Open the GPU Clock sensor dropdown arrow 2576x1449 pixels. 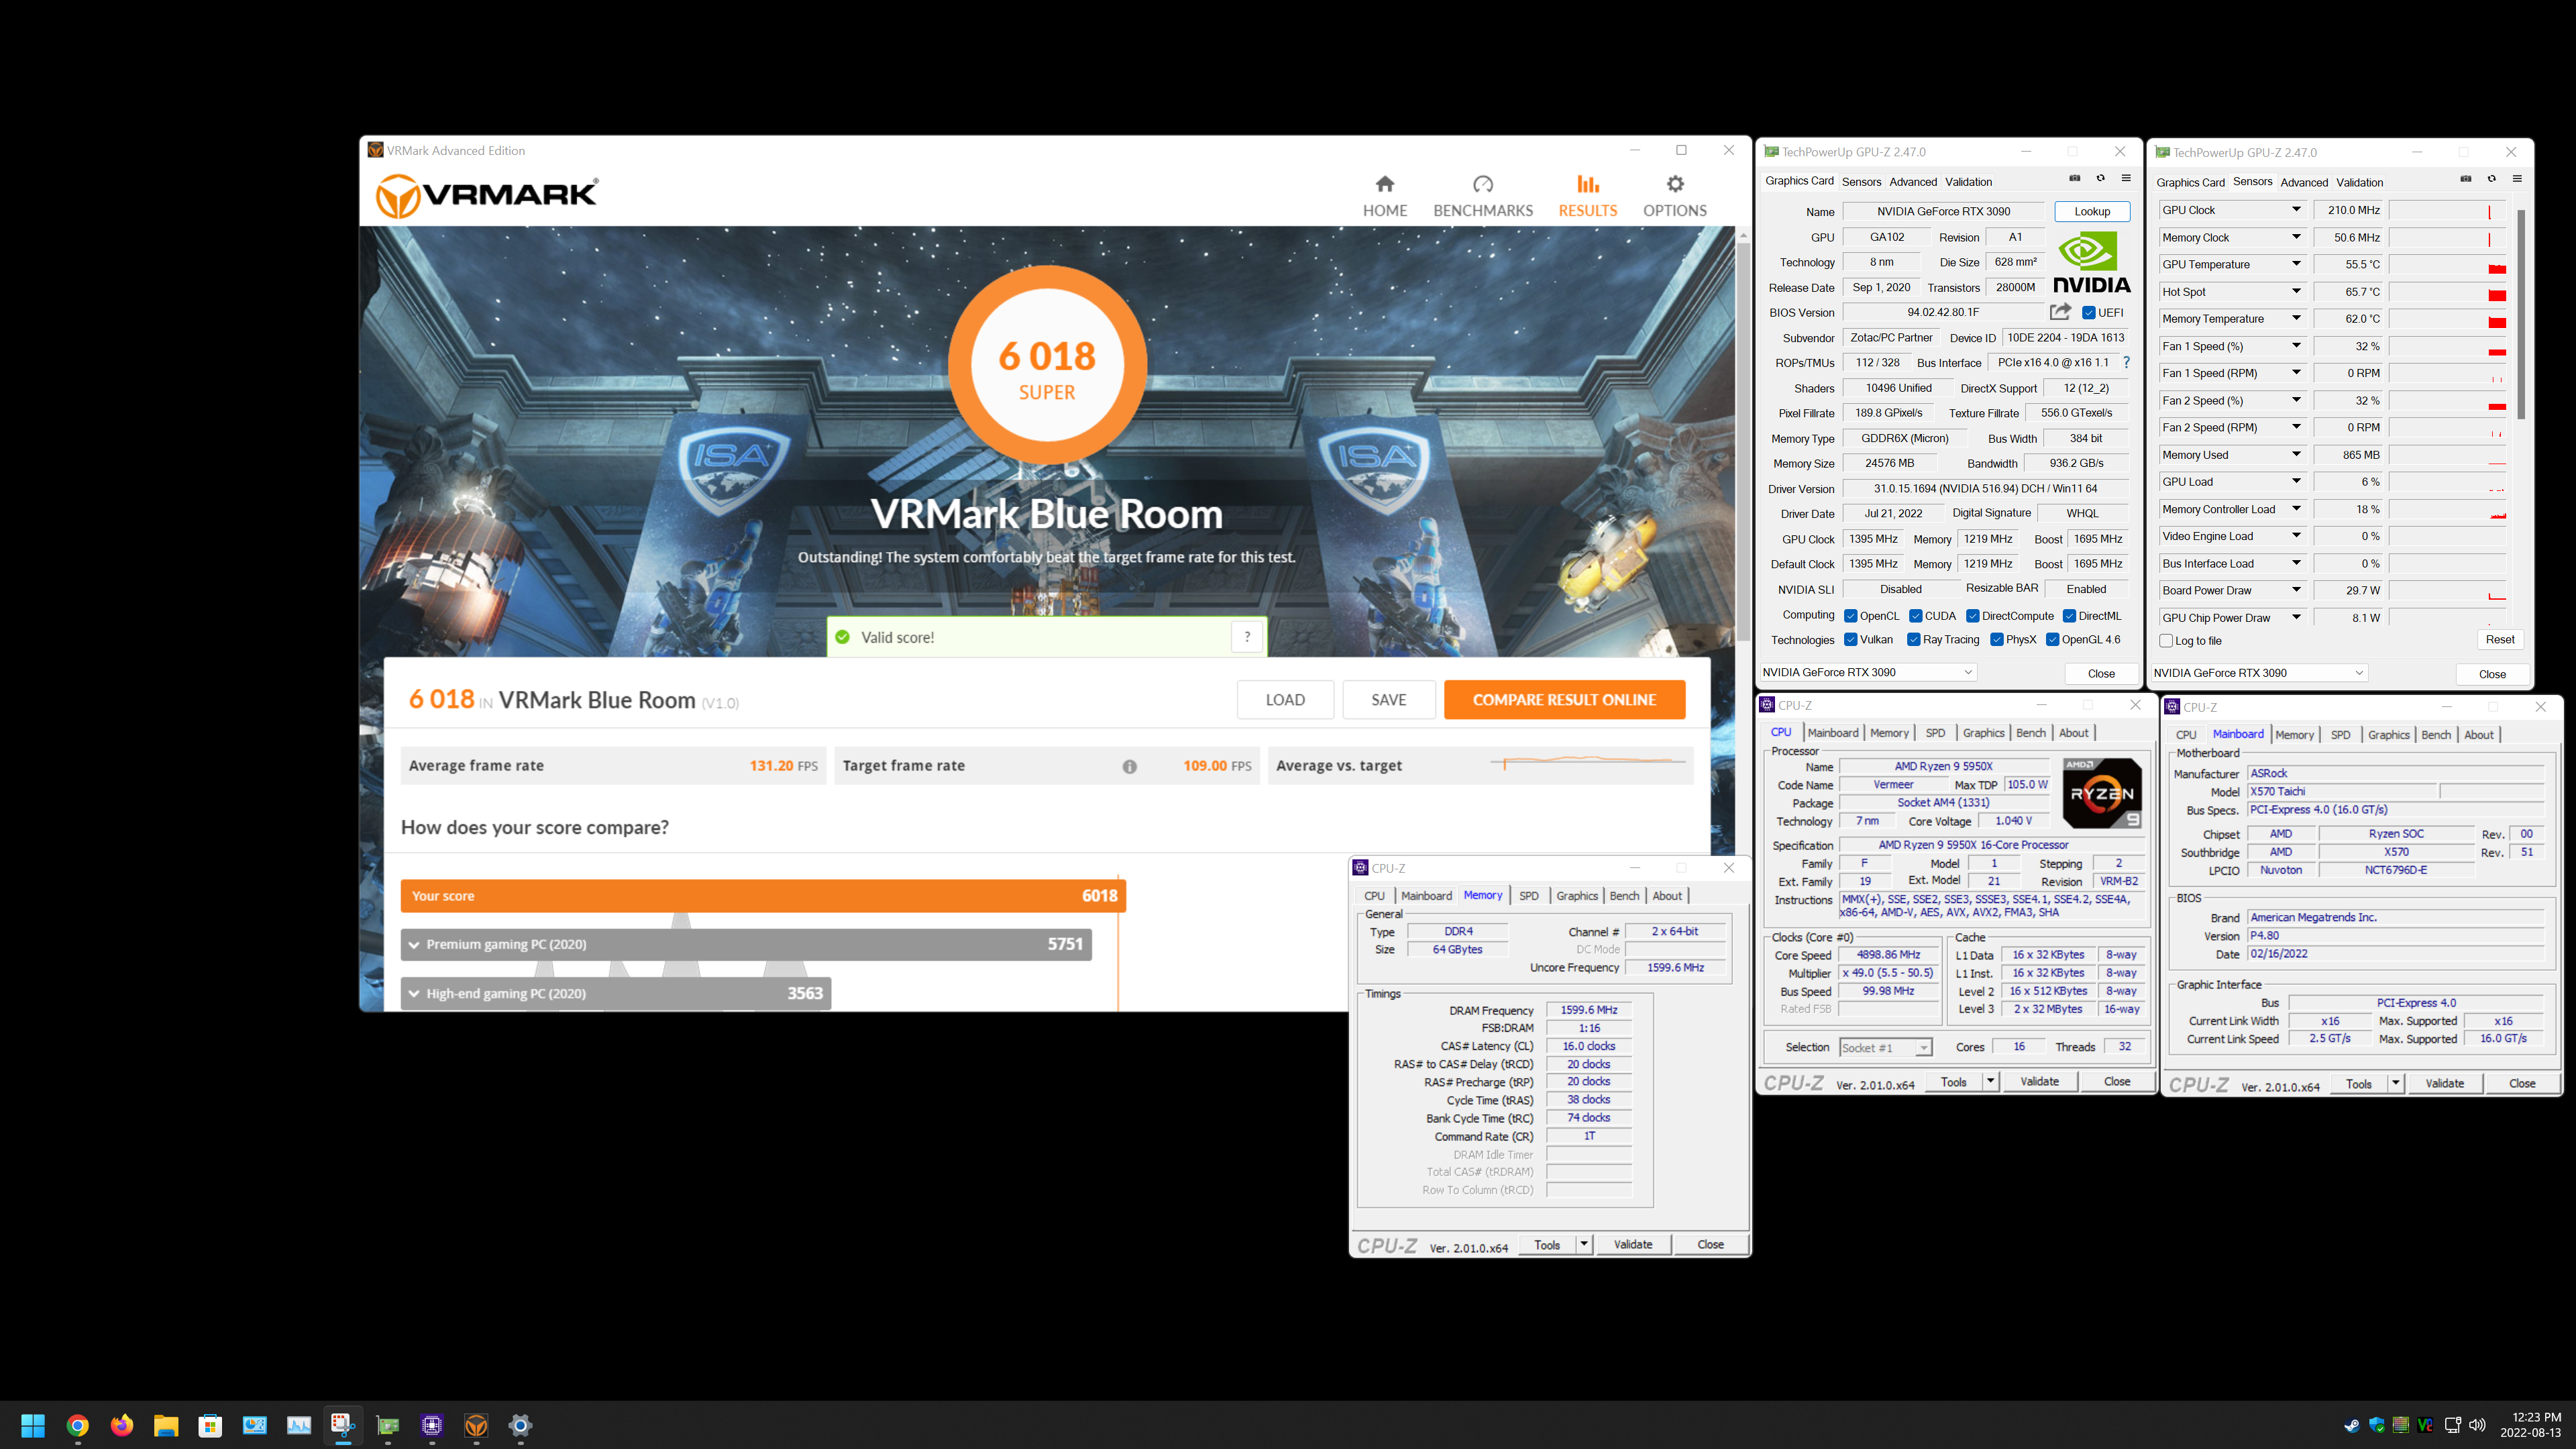[x=2297, y=210]
